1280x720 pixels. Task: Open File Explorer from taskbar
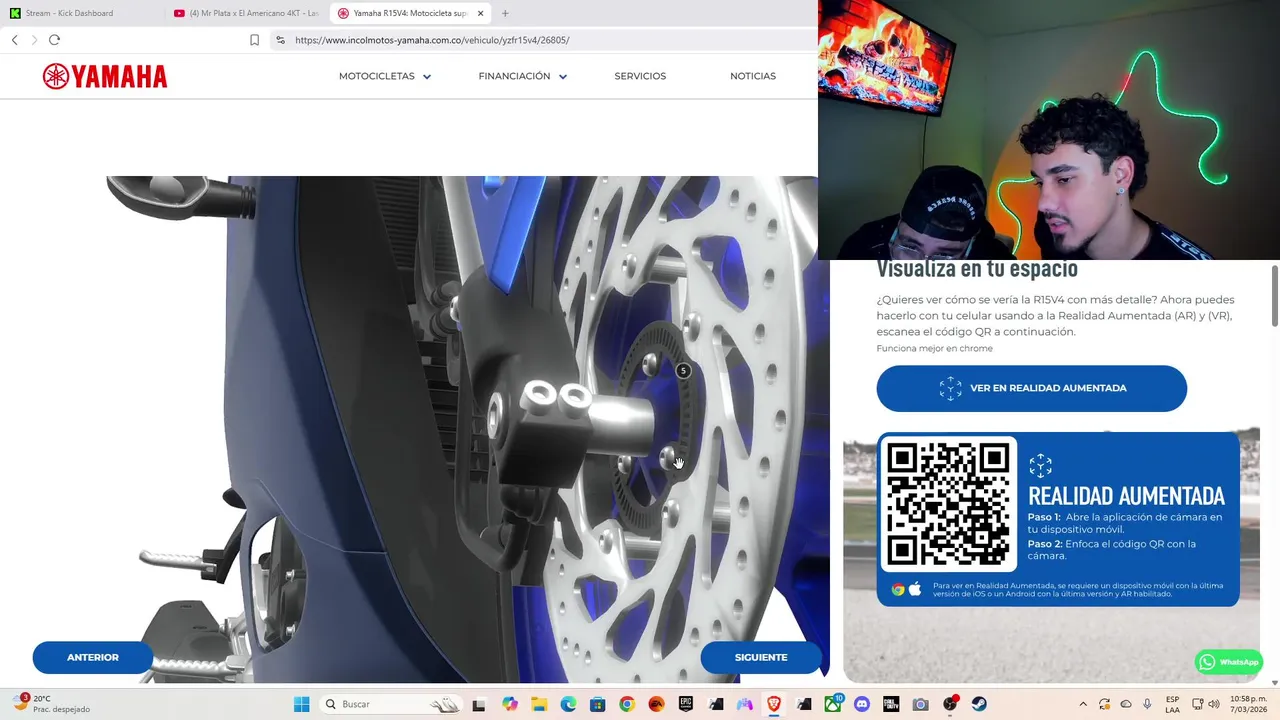539,704
